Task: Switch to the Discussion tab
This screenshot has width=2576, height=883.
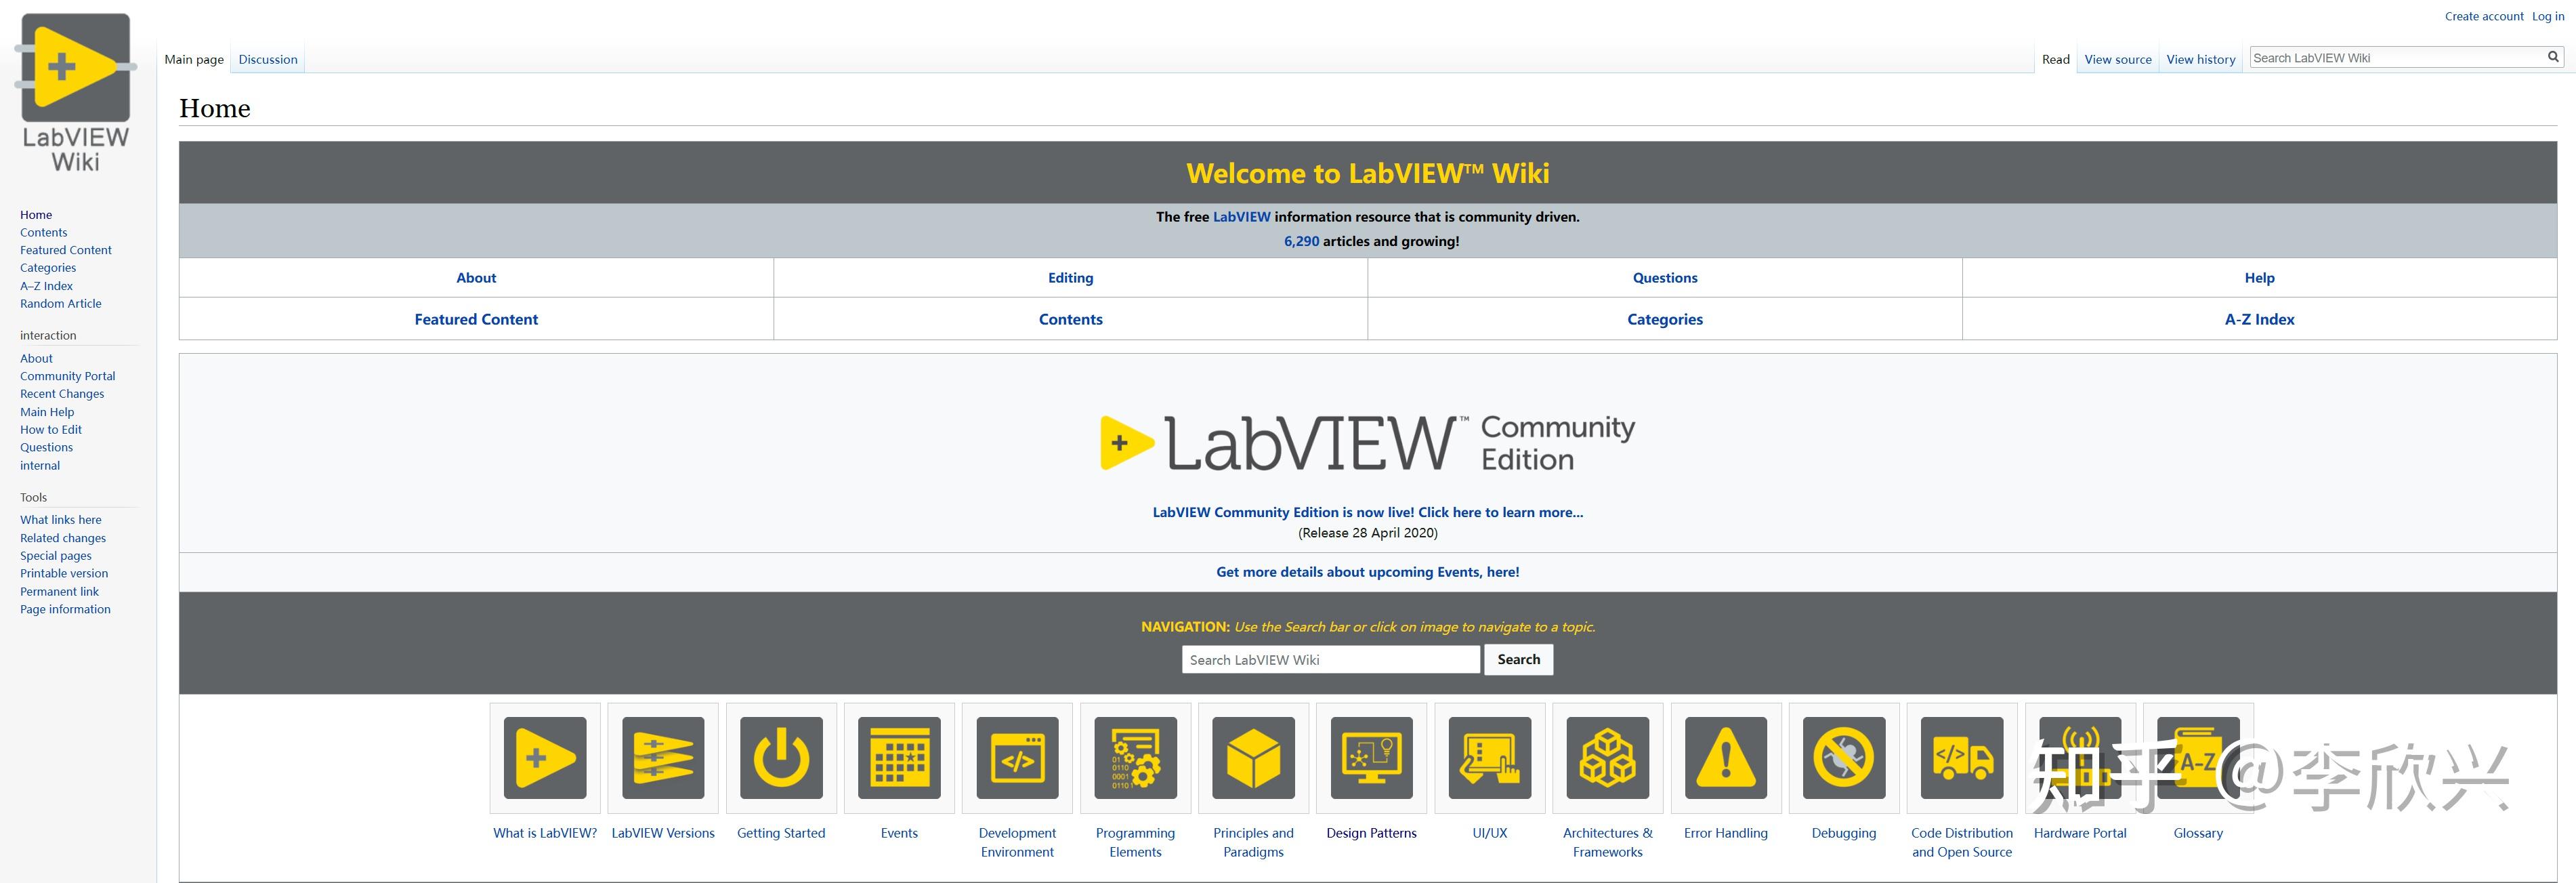Action: pos(267,59)
